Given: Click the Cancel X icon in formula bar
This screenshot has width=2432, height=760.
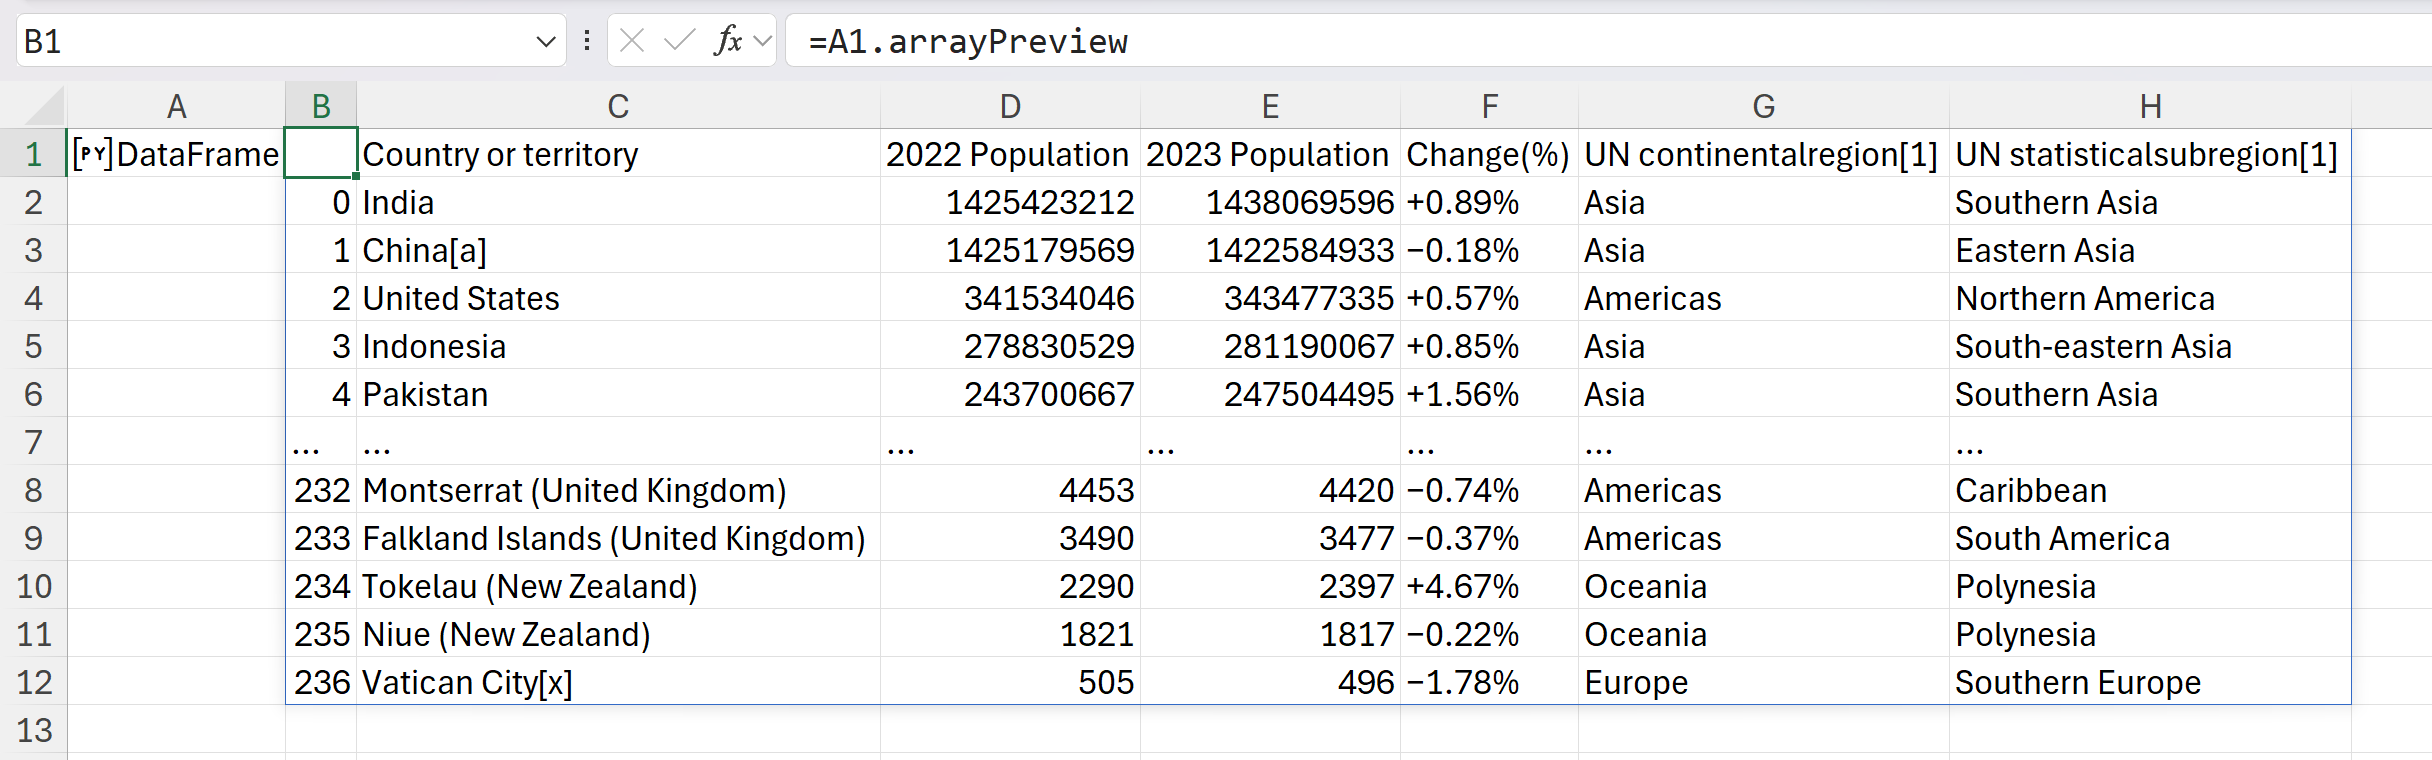Looking at the screenshot, I should [632, 41].
